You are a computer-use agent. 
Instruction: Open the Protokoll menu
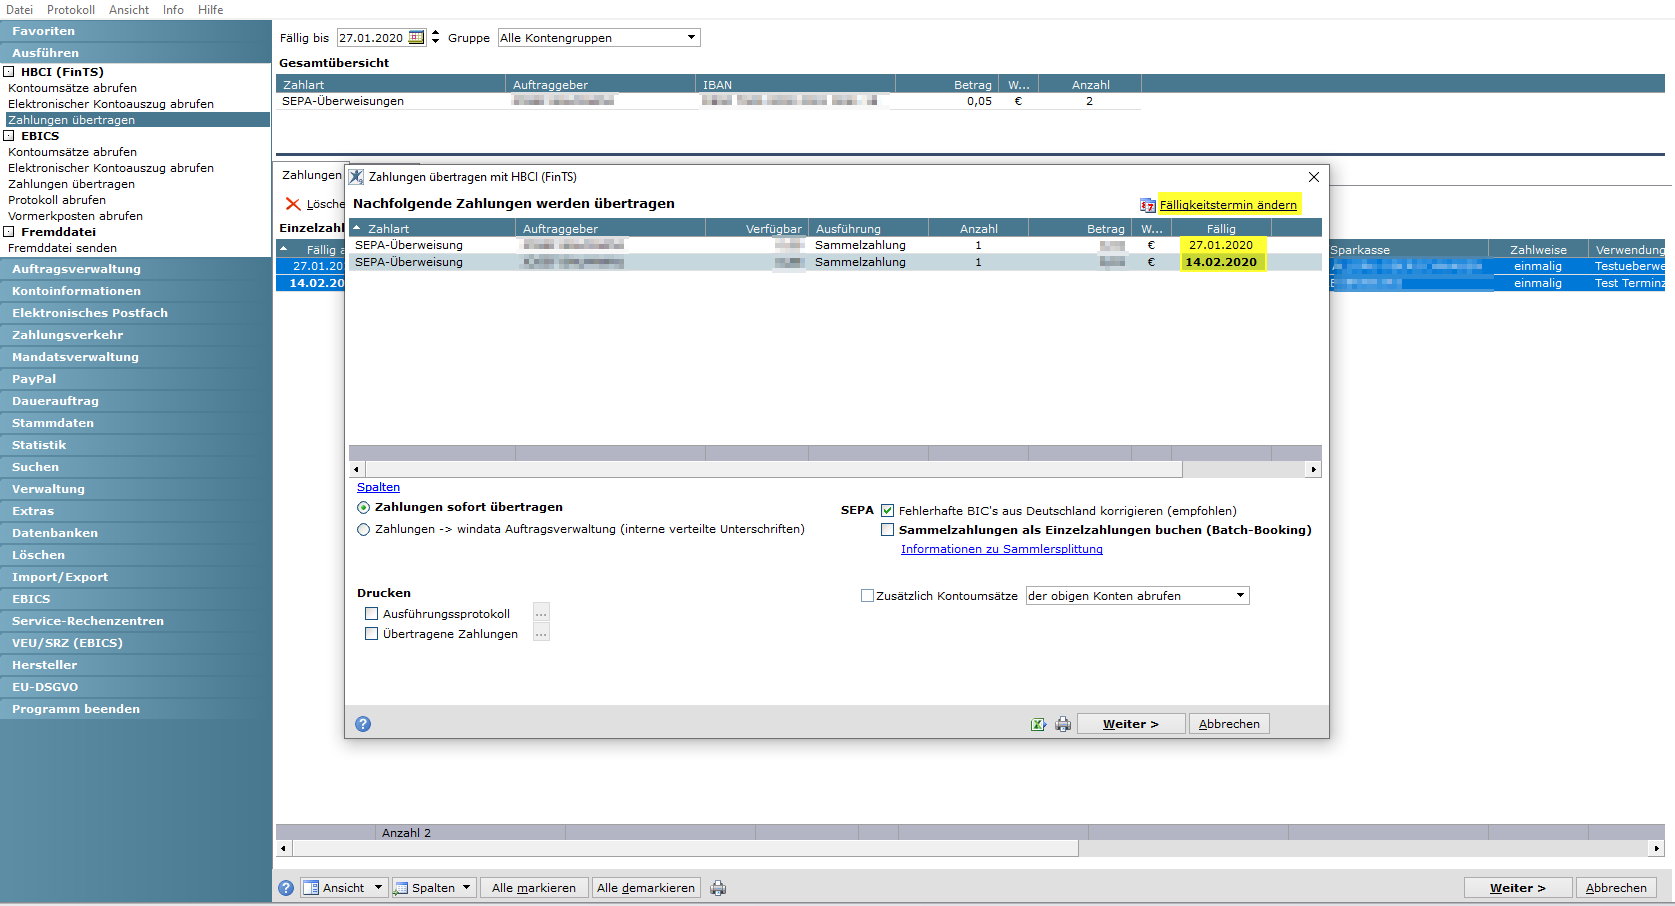tap(71, 10)
